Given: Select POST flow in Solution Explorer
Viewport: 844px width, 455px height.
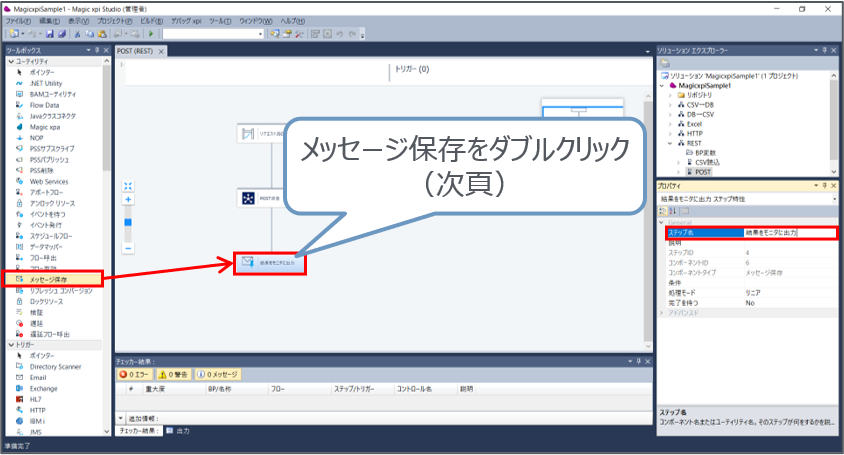Looking at the screenshot, I should 702,171.
